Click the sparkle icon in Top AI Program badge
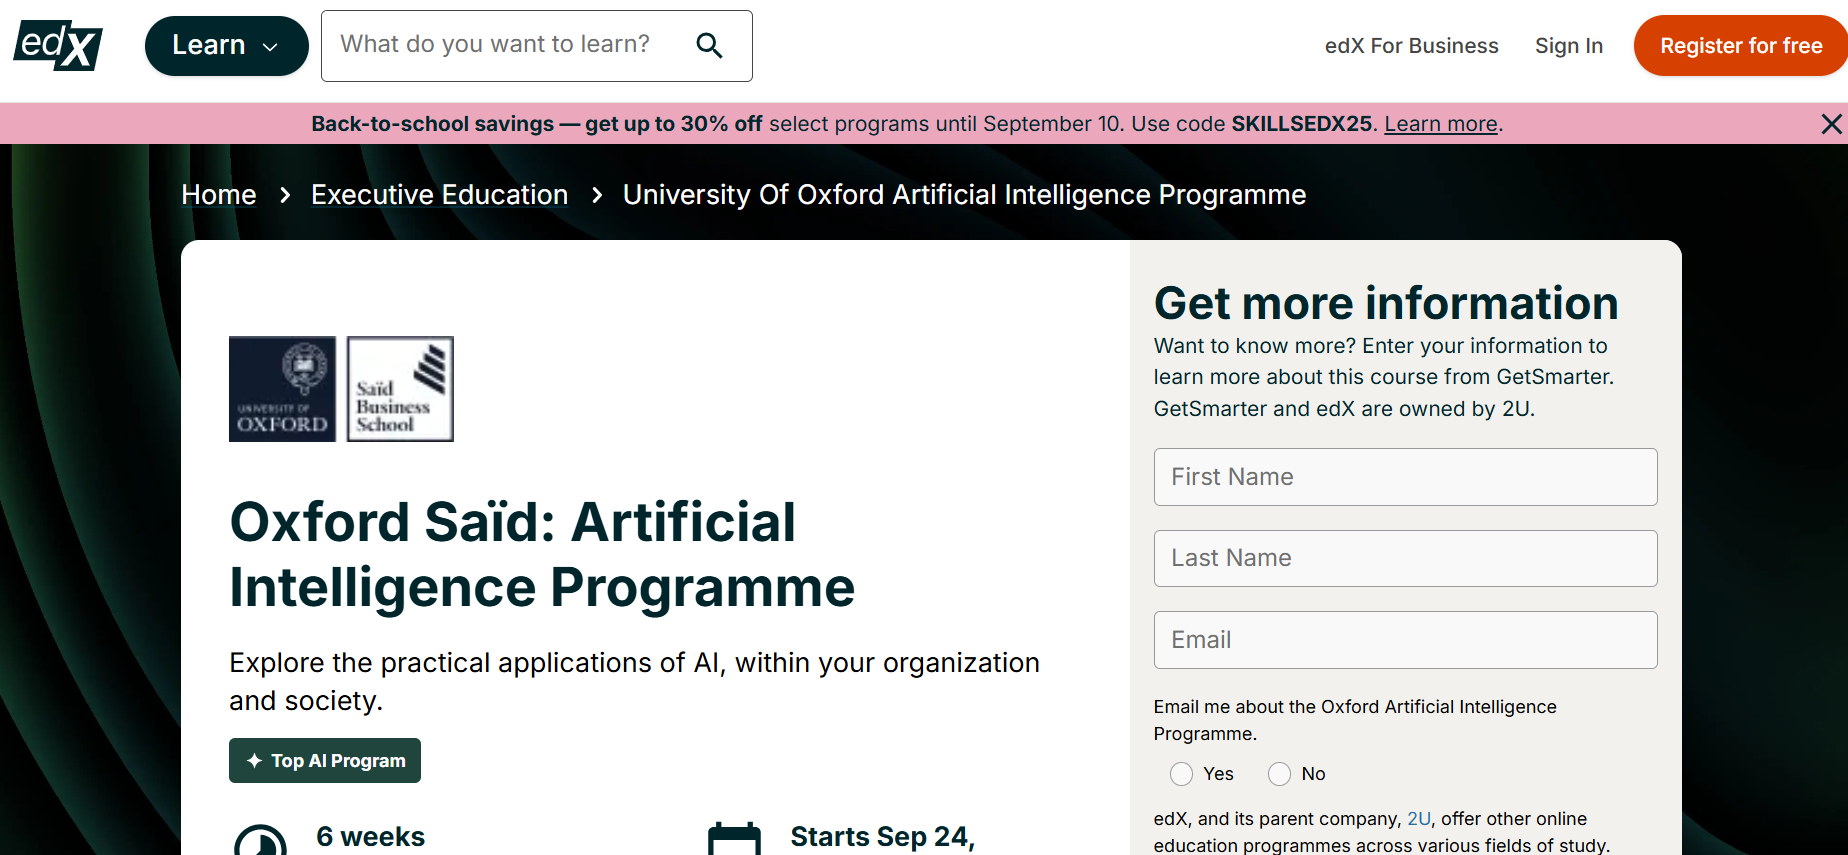This screenshot has height=855, width=1848. click(x=254, y=761)
